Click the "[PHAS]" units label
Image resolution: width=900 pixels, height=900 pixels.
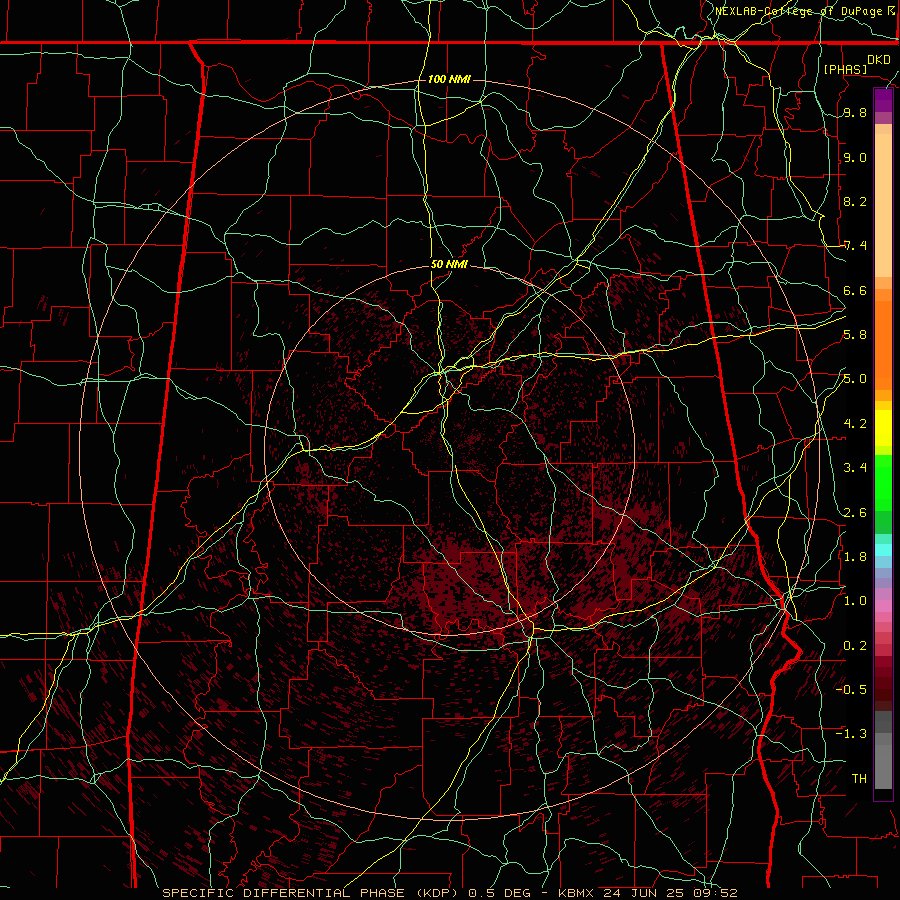click(x=845, y=69)
